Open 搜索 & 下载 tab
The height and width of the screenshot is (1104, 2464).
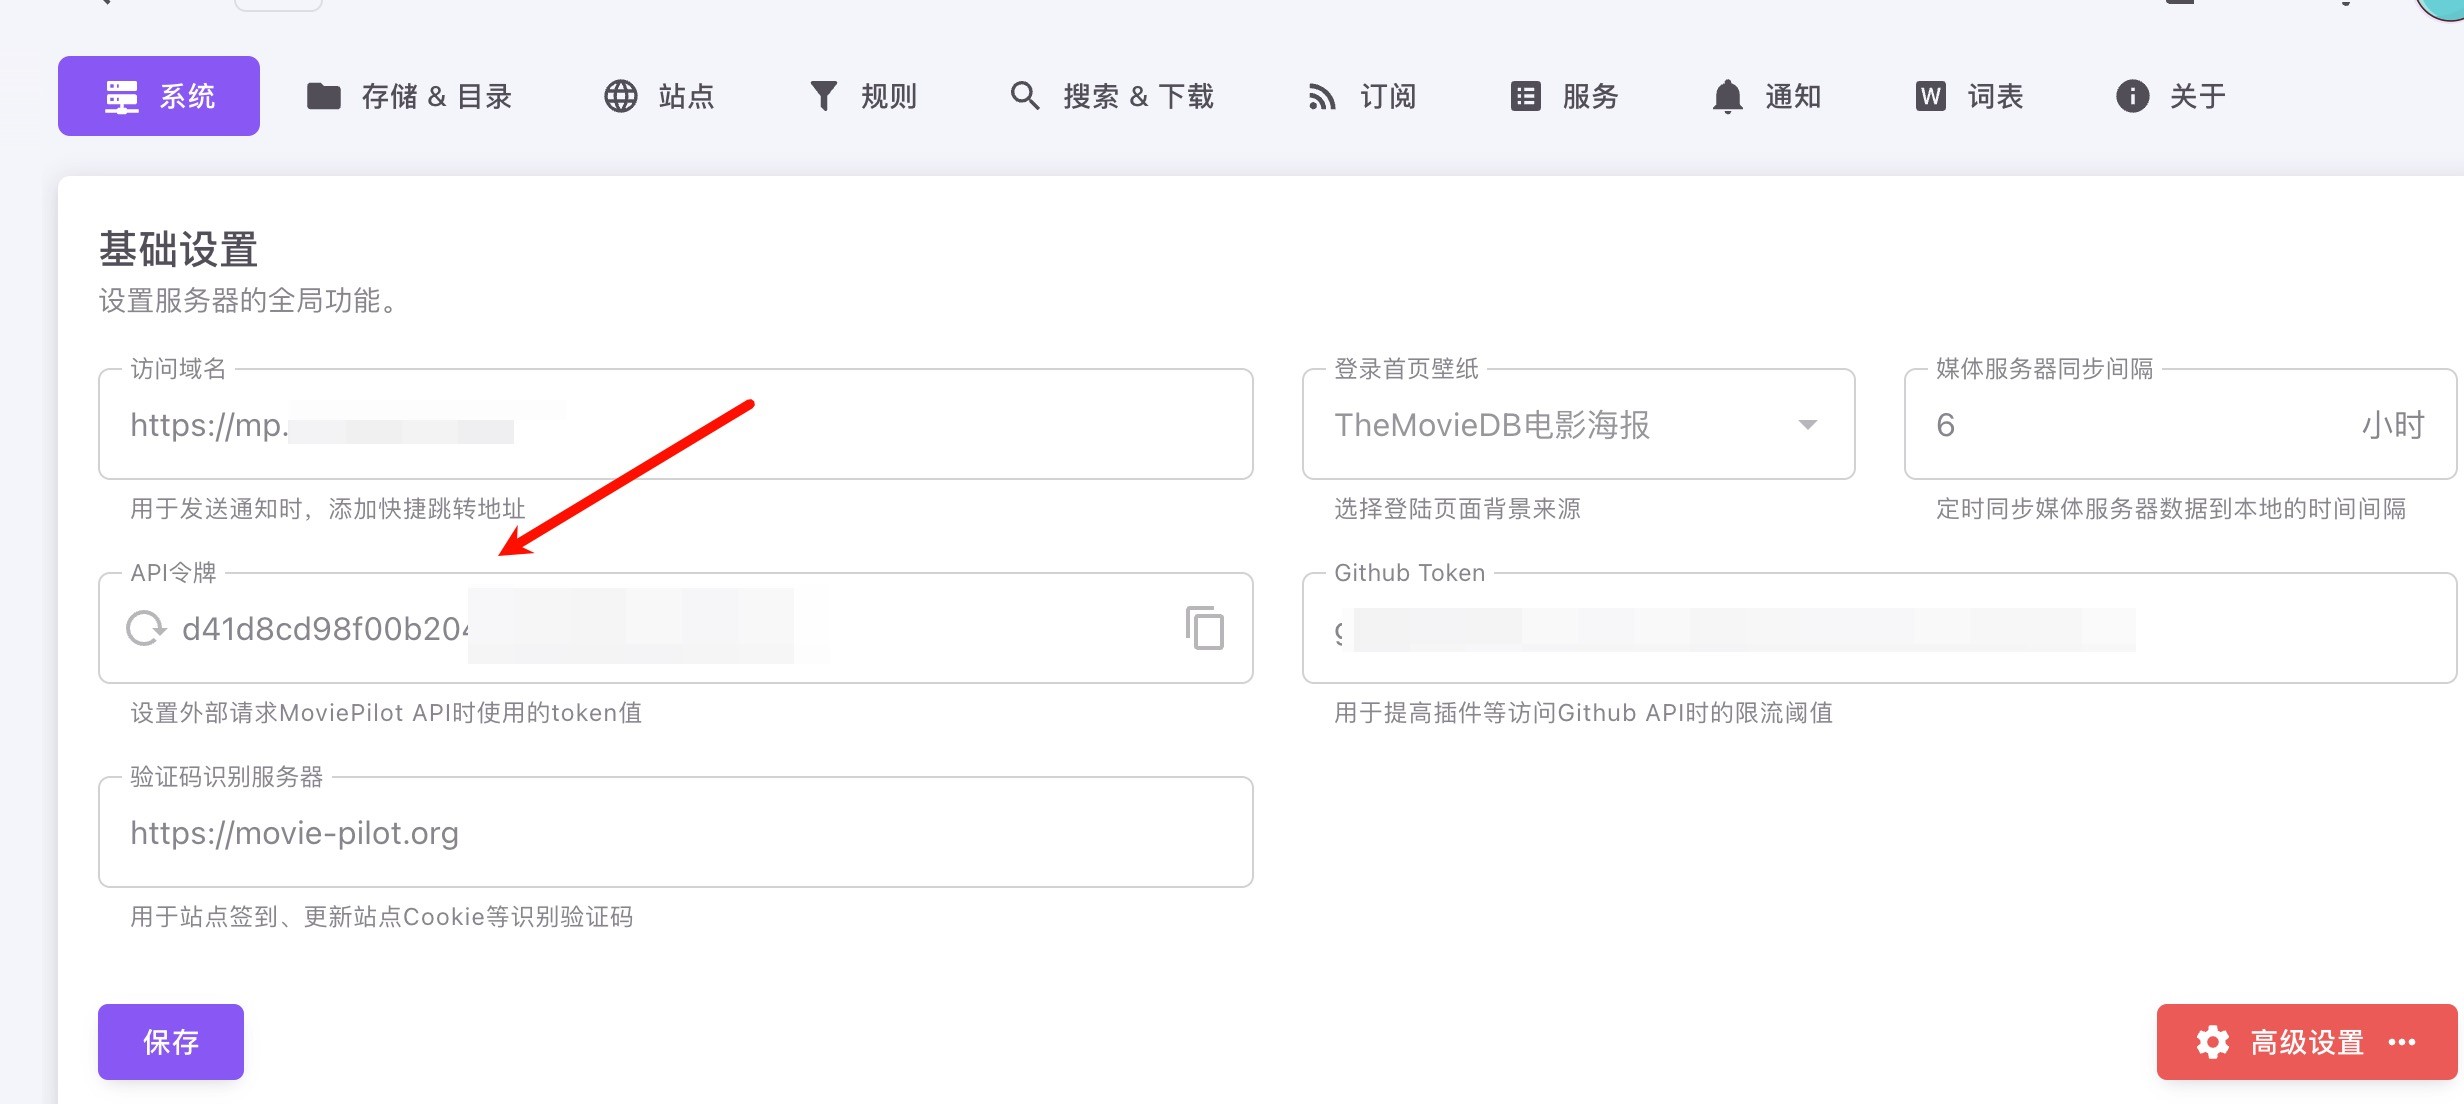pyautogui.click(x=1111, y=96)
